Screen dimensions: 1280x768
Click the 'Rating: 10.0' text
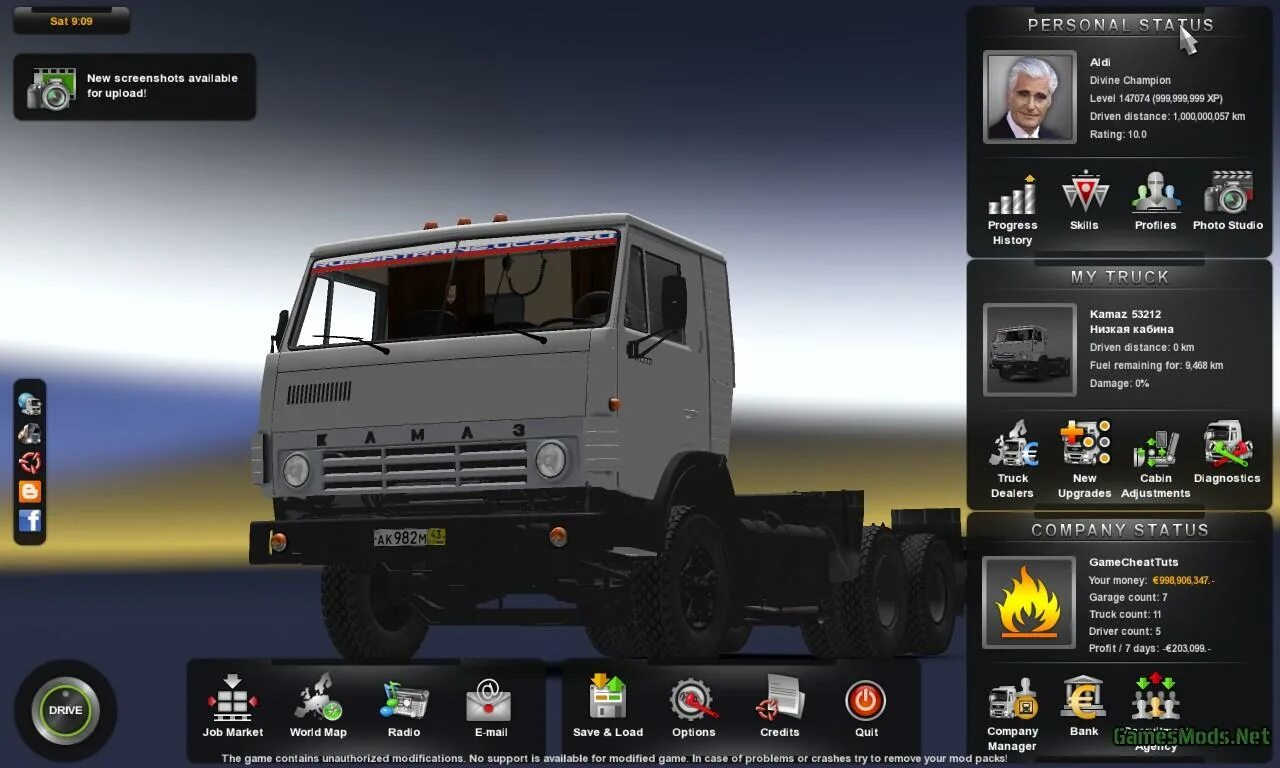[1118, 135]
